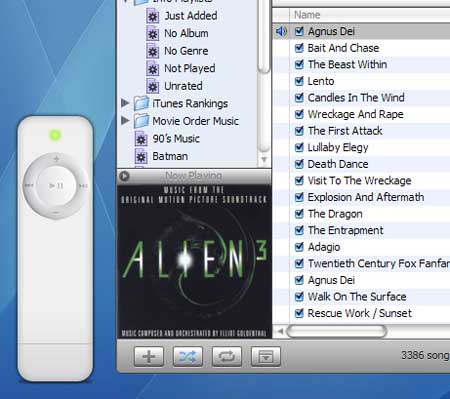Select Rescue Work / Sunset track

359,313
